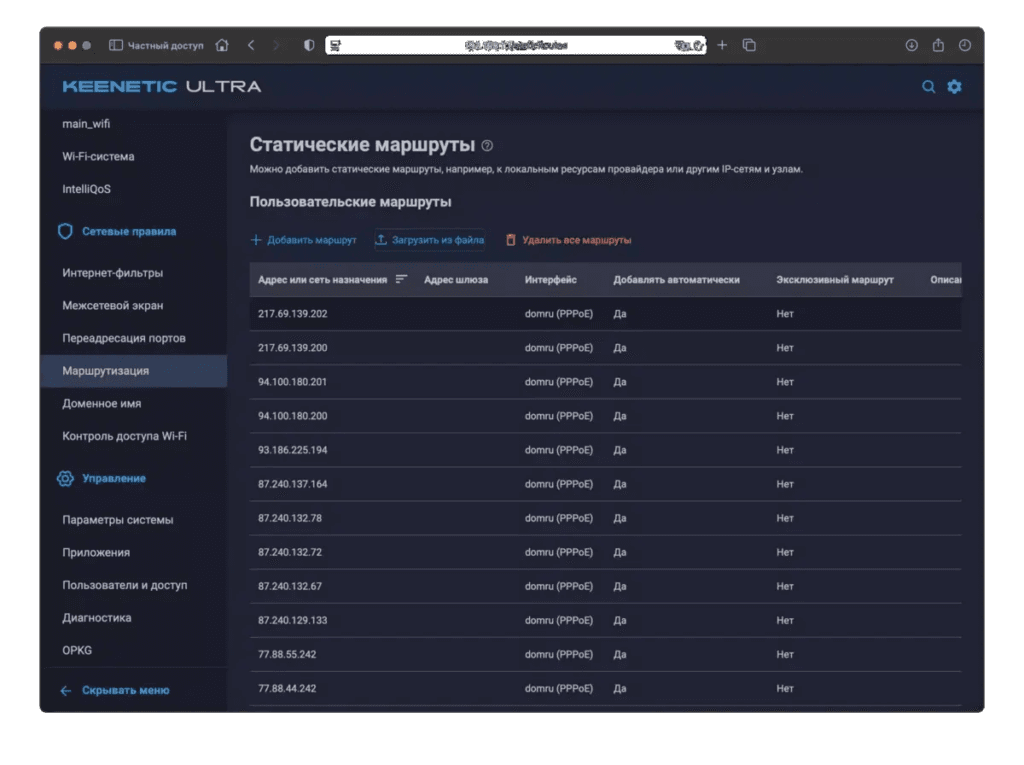
Task: Select the route 87.240.137.164
Action: pyautogui.click(x=605, y=483)
